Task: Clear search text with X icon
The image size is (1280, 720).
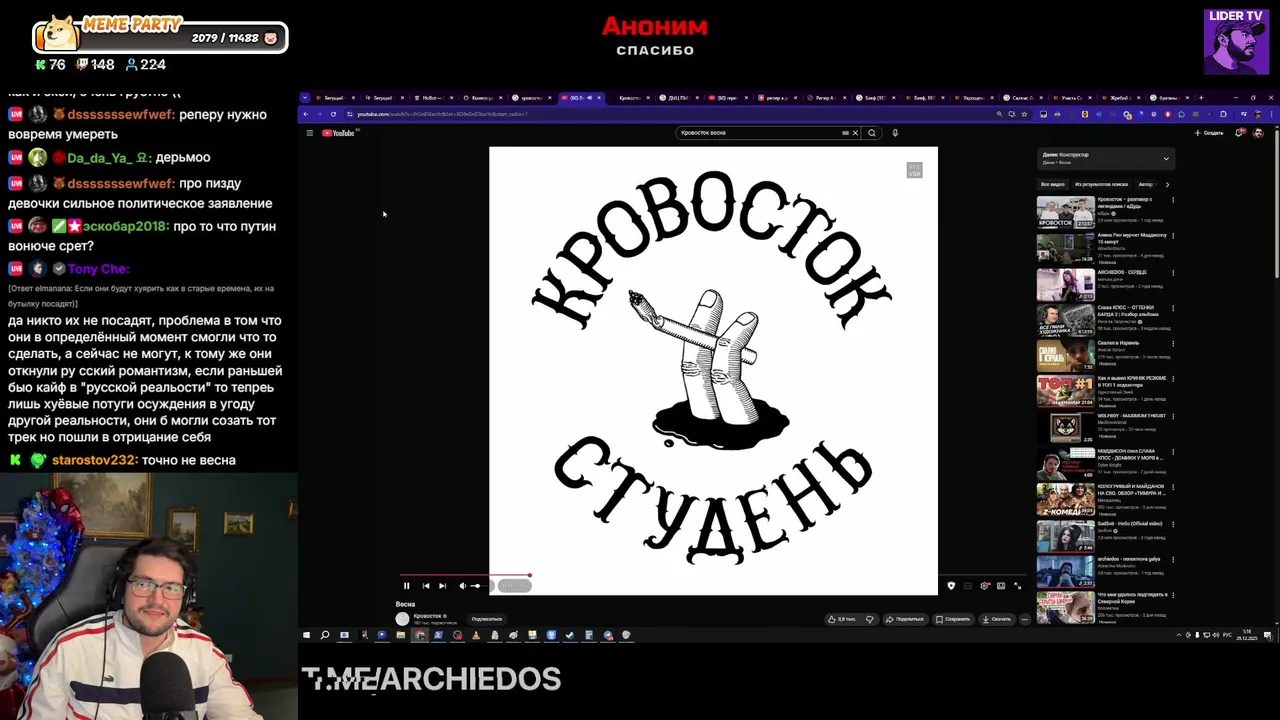Action: click(x=855, y=133)
